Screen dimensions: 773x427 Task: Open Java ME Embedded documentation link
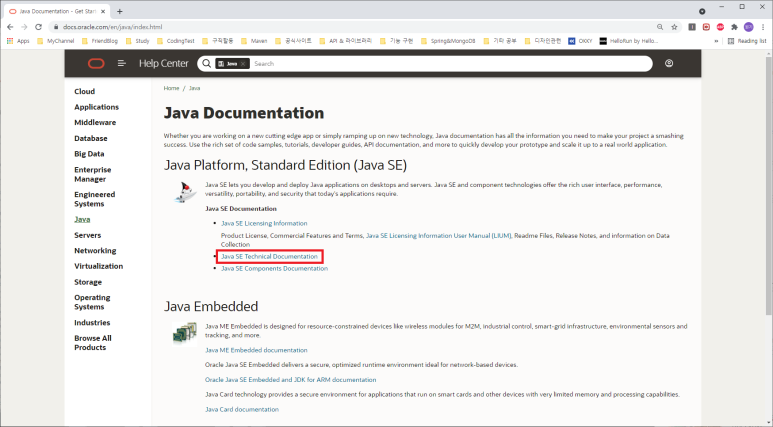coord(256,350)
